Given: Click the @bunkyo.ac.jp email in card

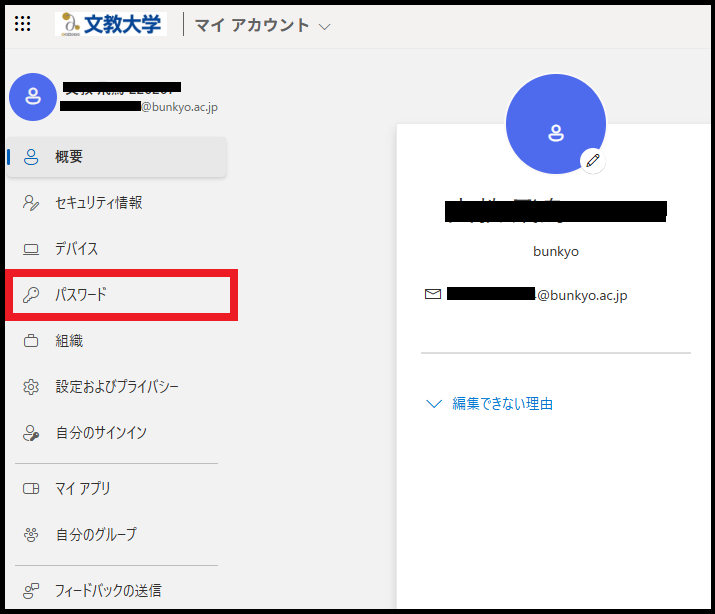Looking at the screenshot, I should [x=582, y=295].
